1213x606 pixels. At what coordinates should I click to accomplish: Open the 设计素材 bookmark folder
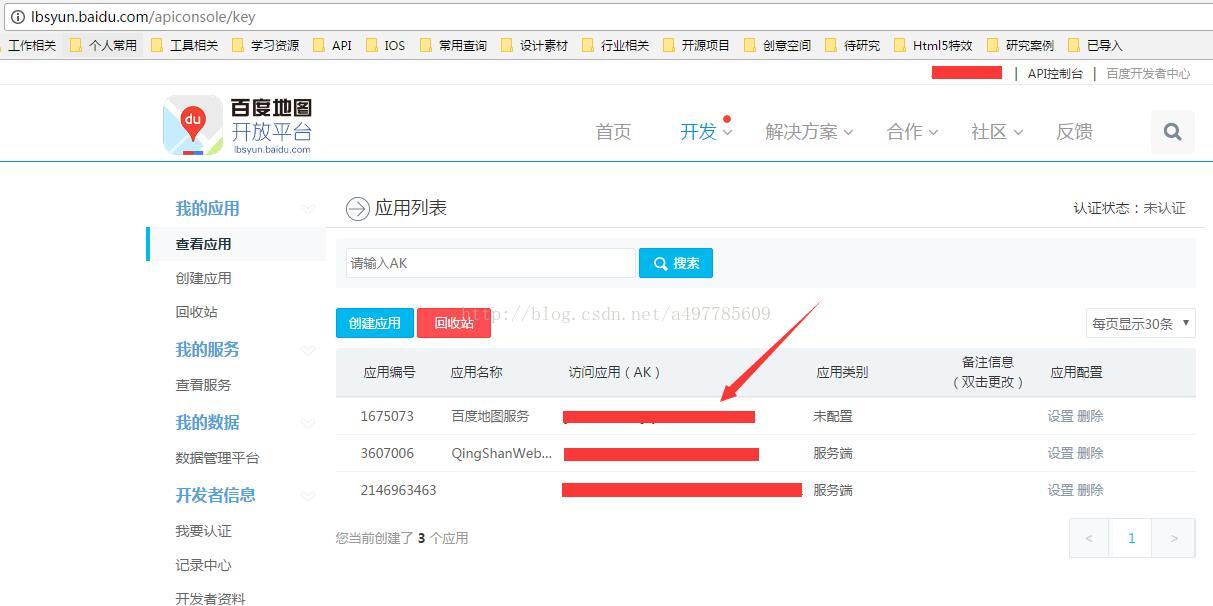(534, 45)
